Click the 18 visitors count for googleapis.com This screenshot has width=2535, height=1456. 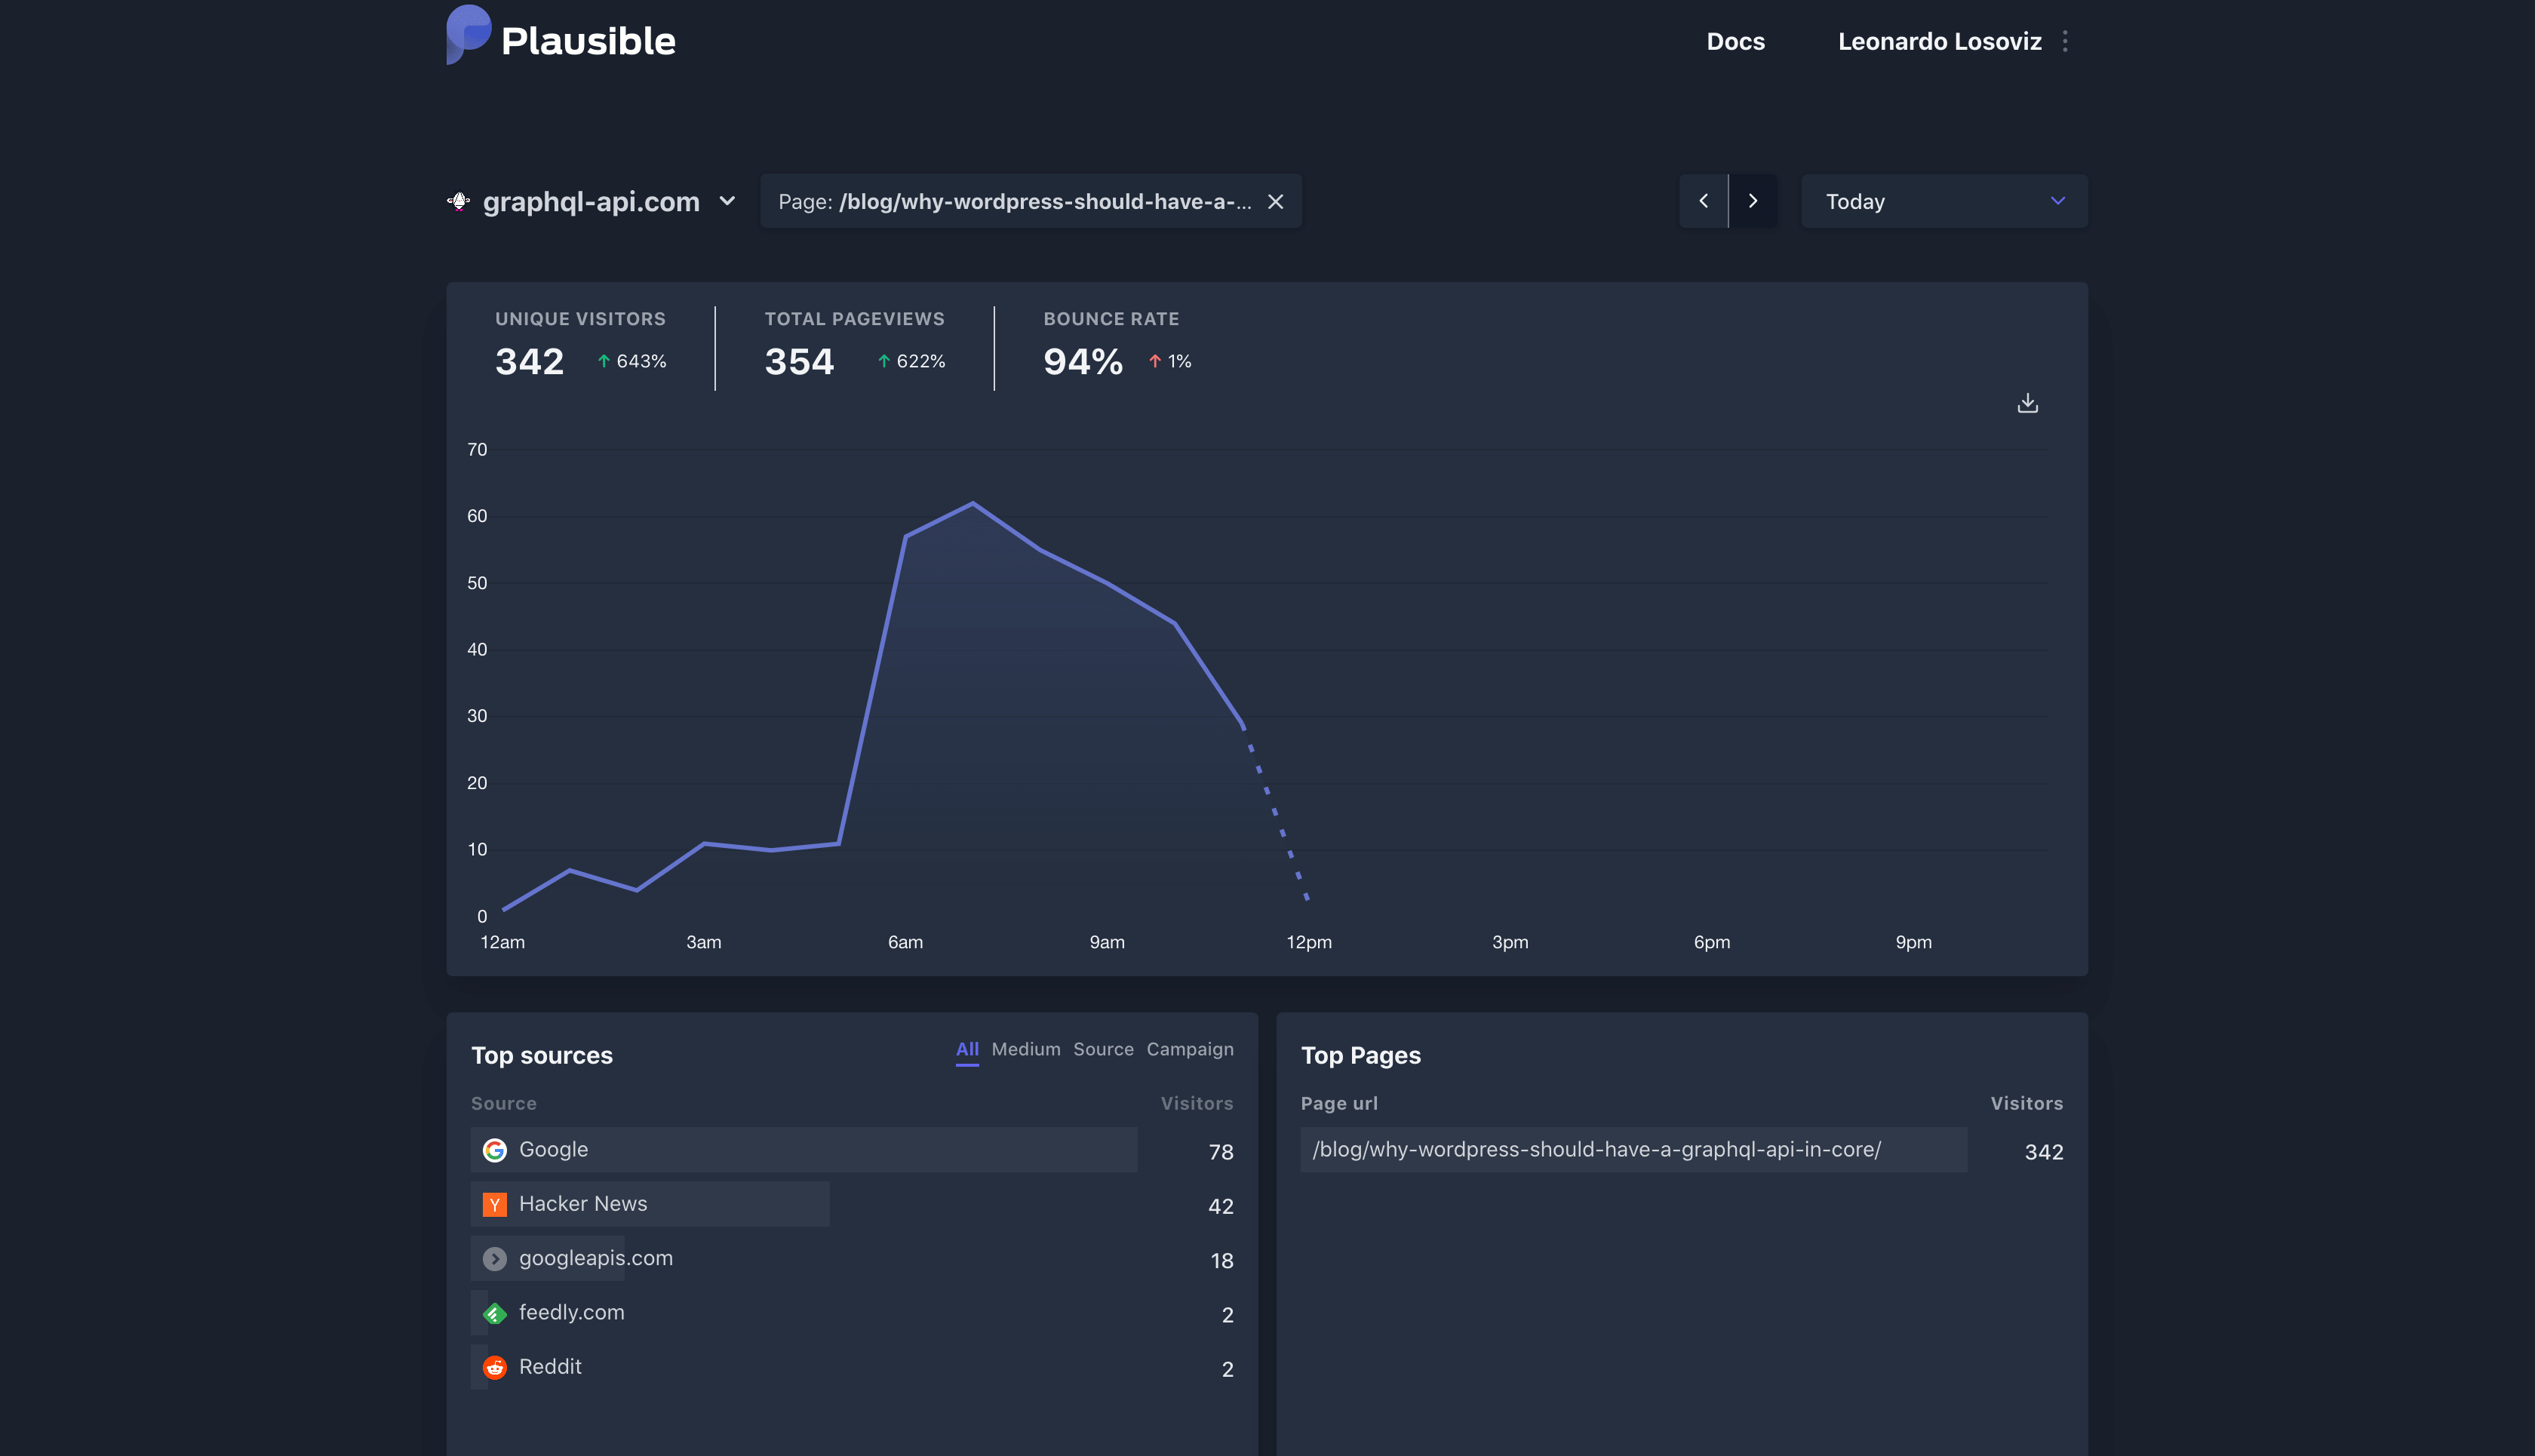(1221, 1260)
